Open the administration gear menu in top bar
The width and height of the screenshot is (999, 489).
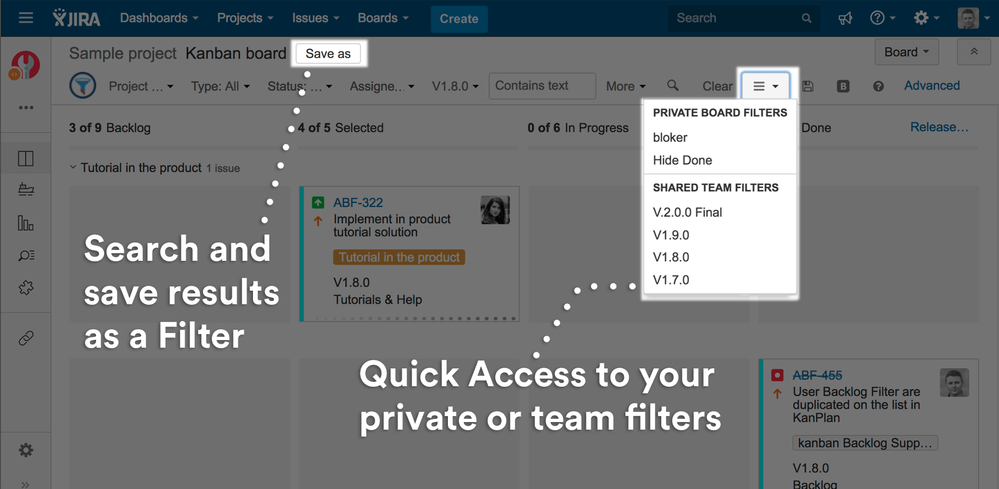(x=926, y=18)
